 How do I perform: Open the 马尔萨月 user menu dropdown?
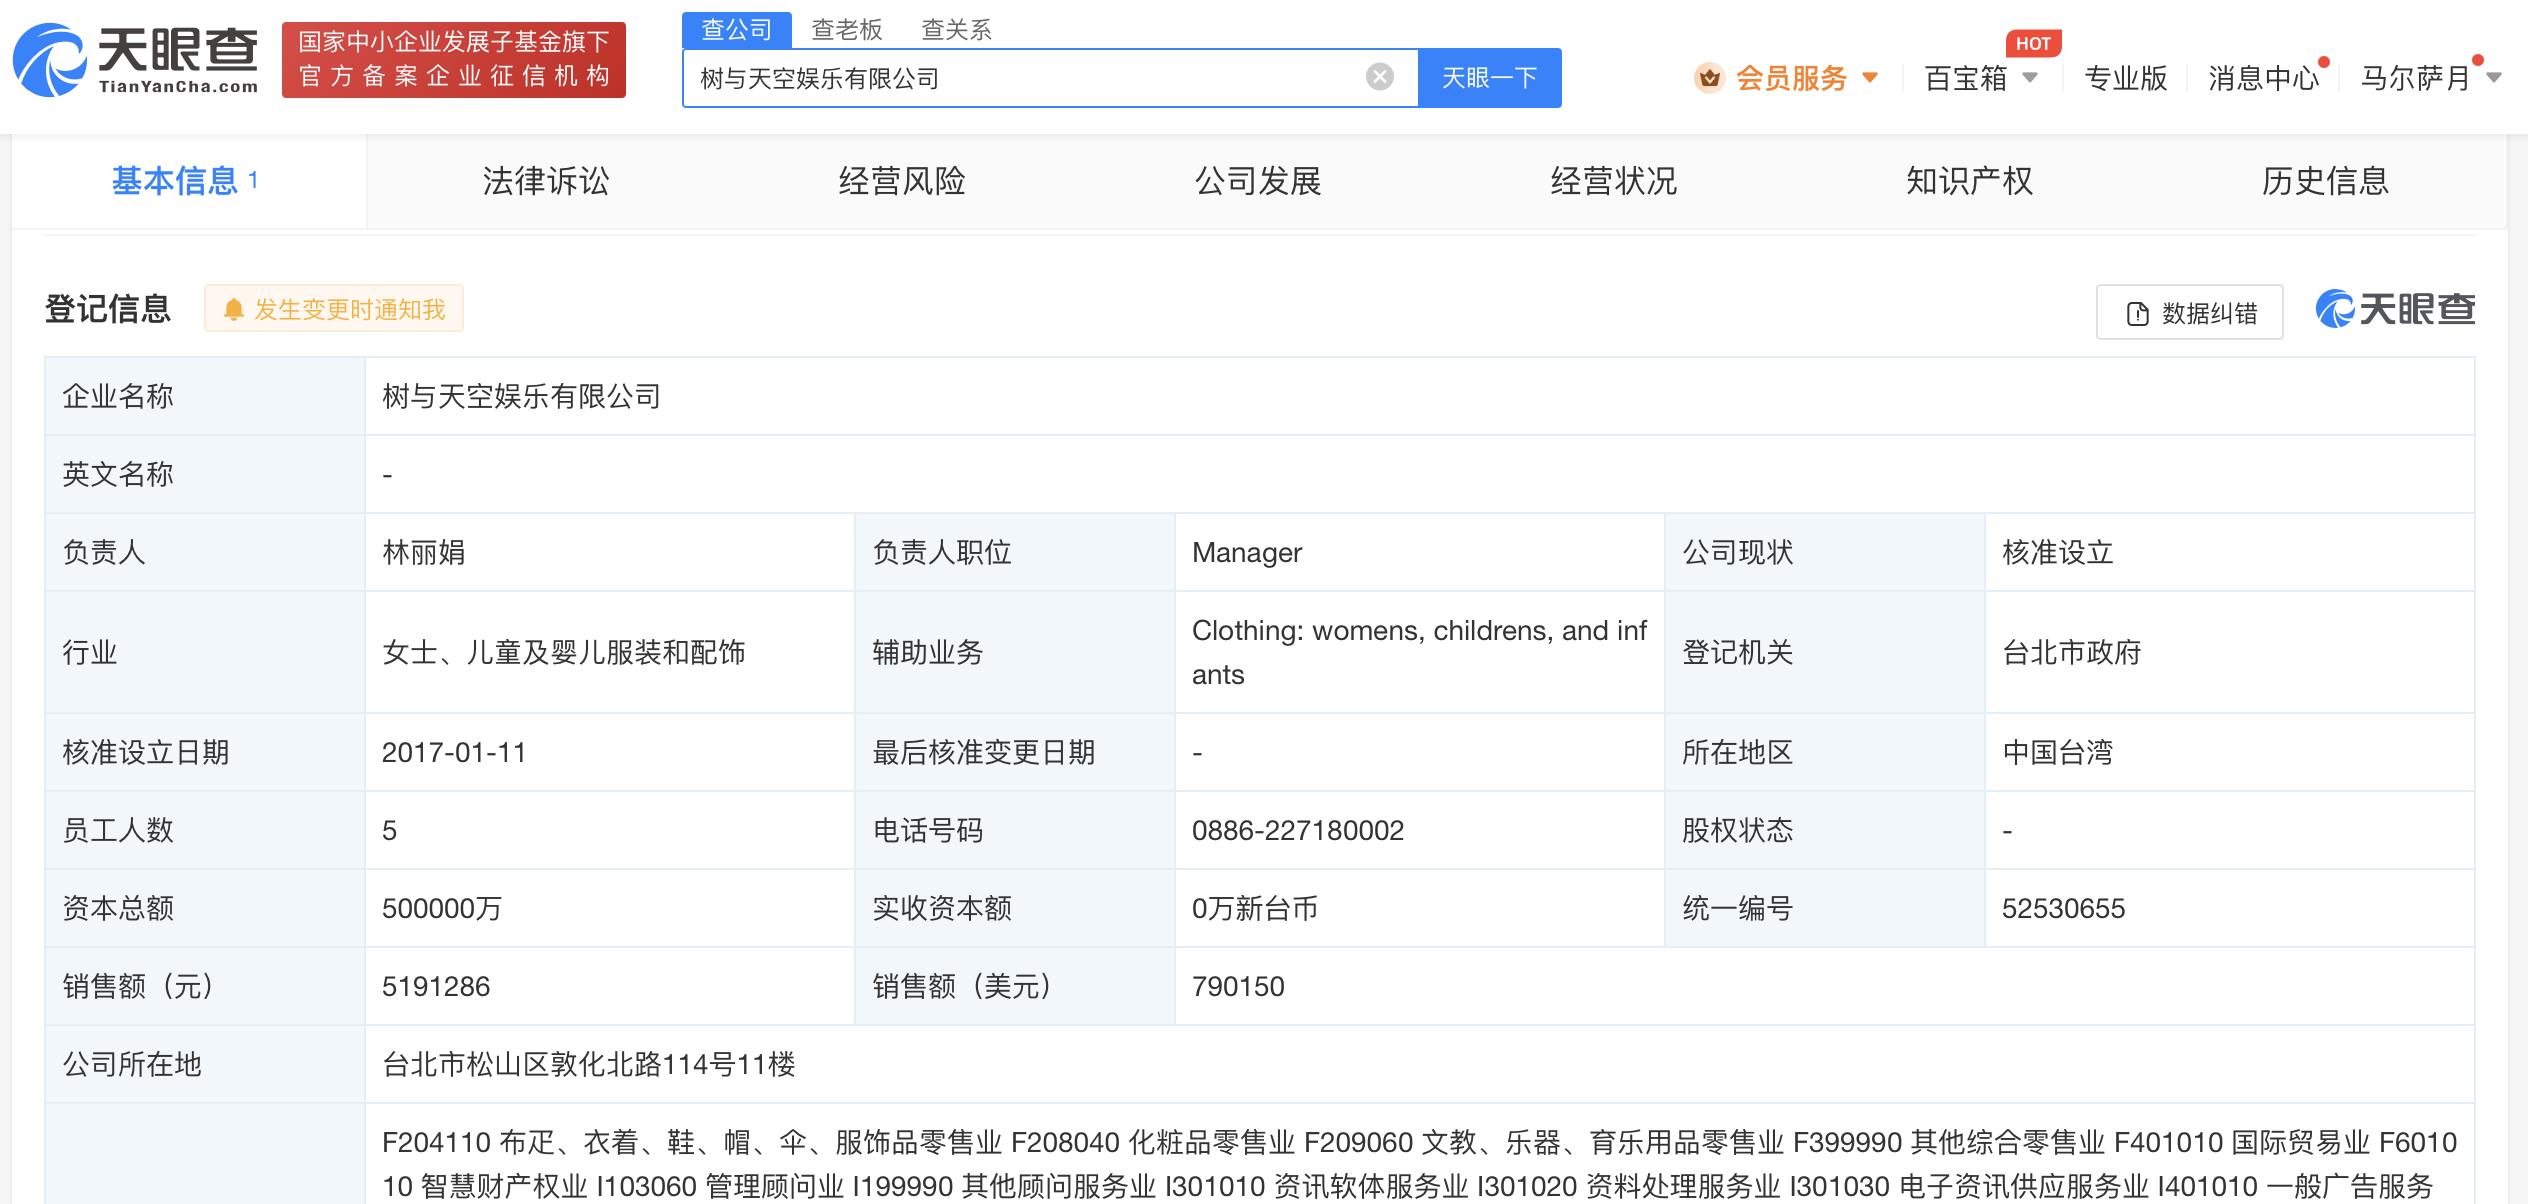tap(2493, 78)
